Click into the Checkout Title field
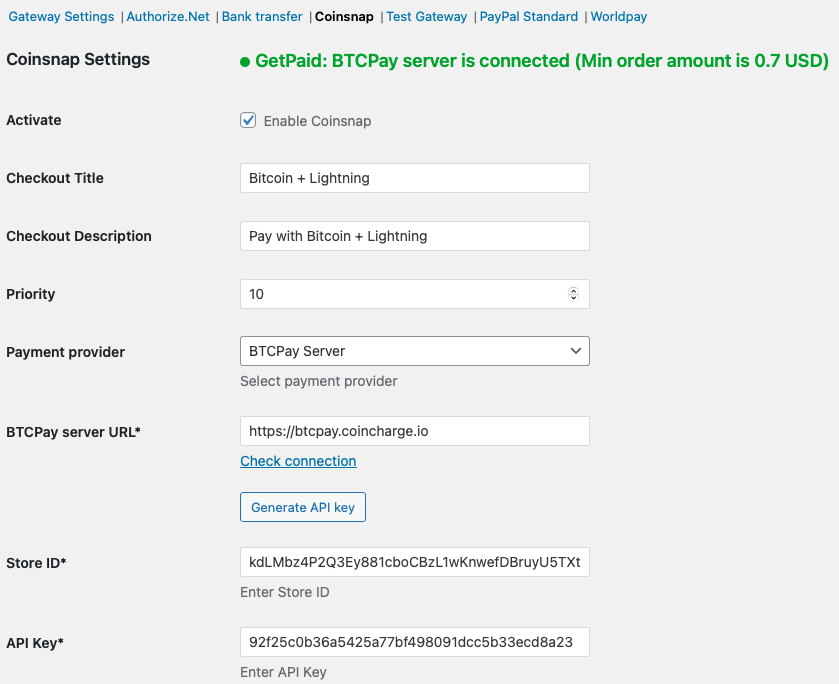 tap(414, 178)
